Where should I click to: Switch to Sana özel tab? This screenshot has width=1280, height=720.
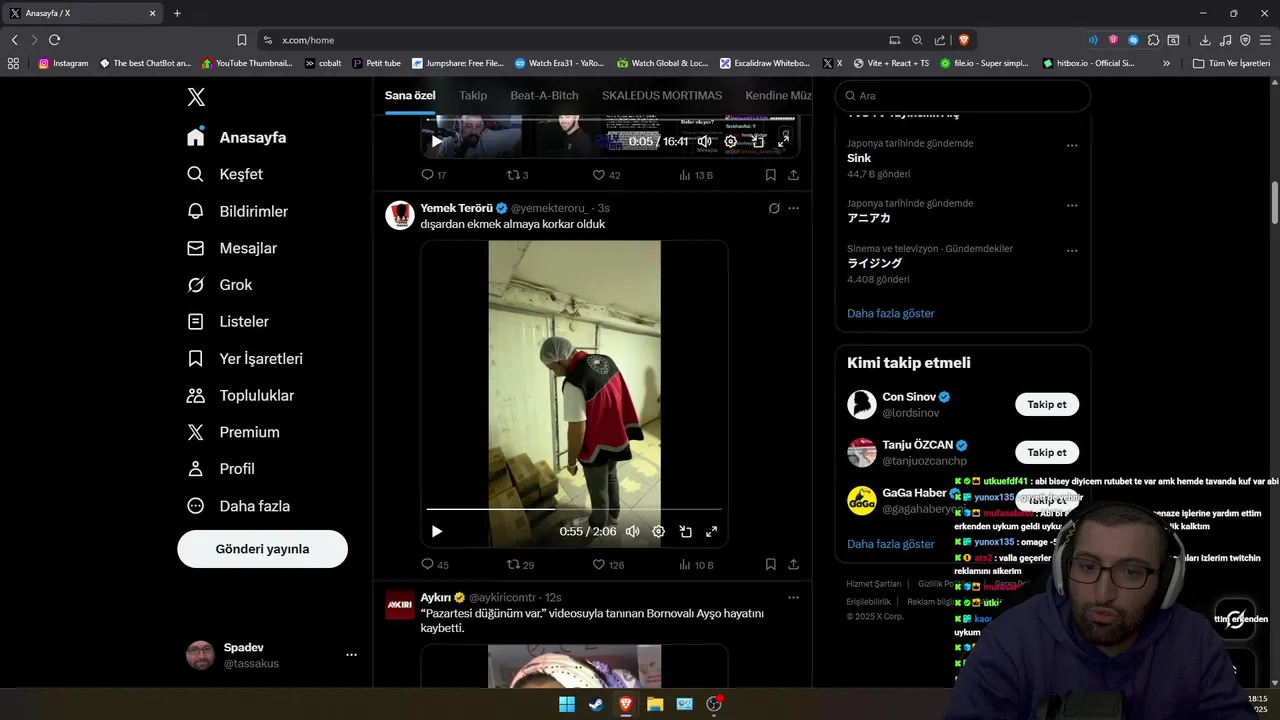point(410,95)
